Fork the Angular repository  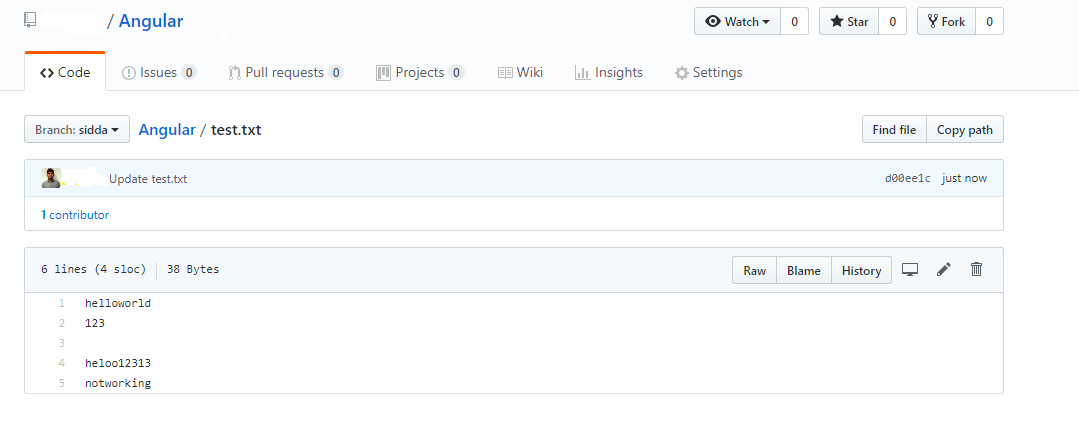945,22
